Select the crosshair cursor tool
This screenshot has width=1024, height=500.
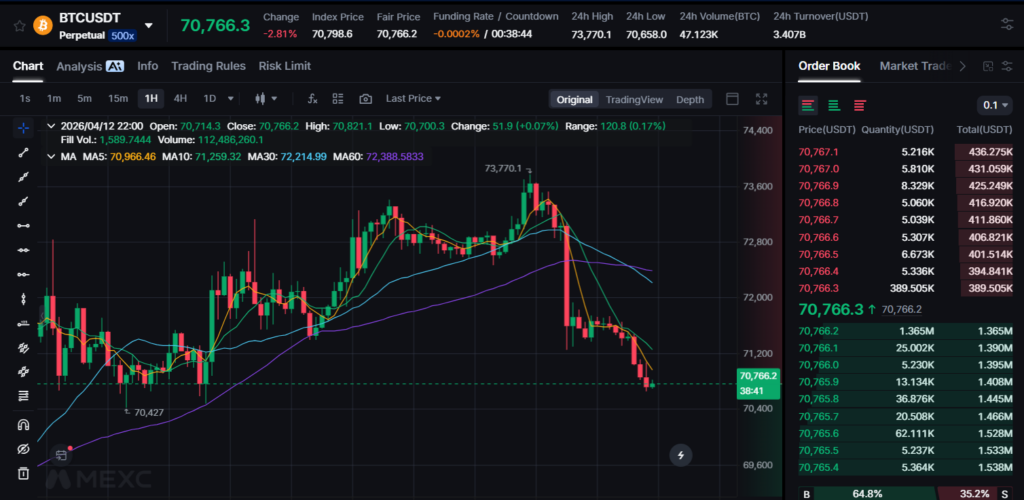click(x=23, y=128)
